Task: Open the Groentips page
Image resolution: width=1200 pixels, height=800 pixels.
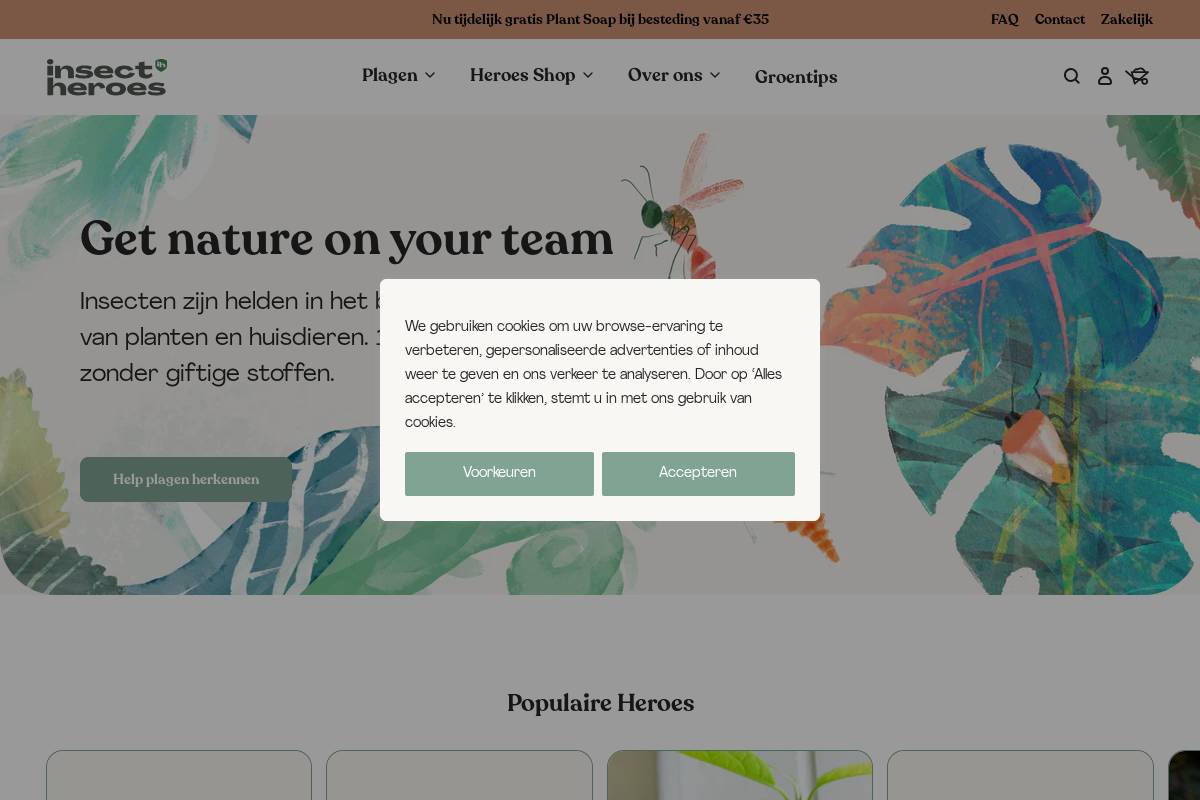Action: [x=796, y=77]
